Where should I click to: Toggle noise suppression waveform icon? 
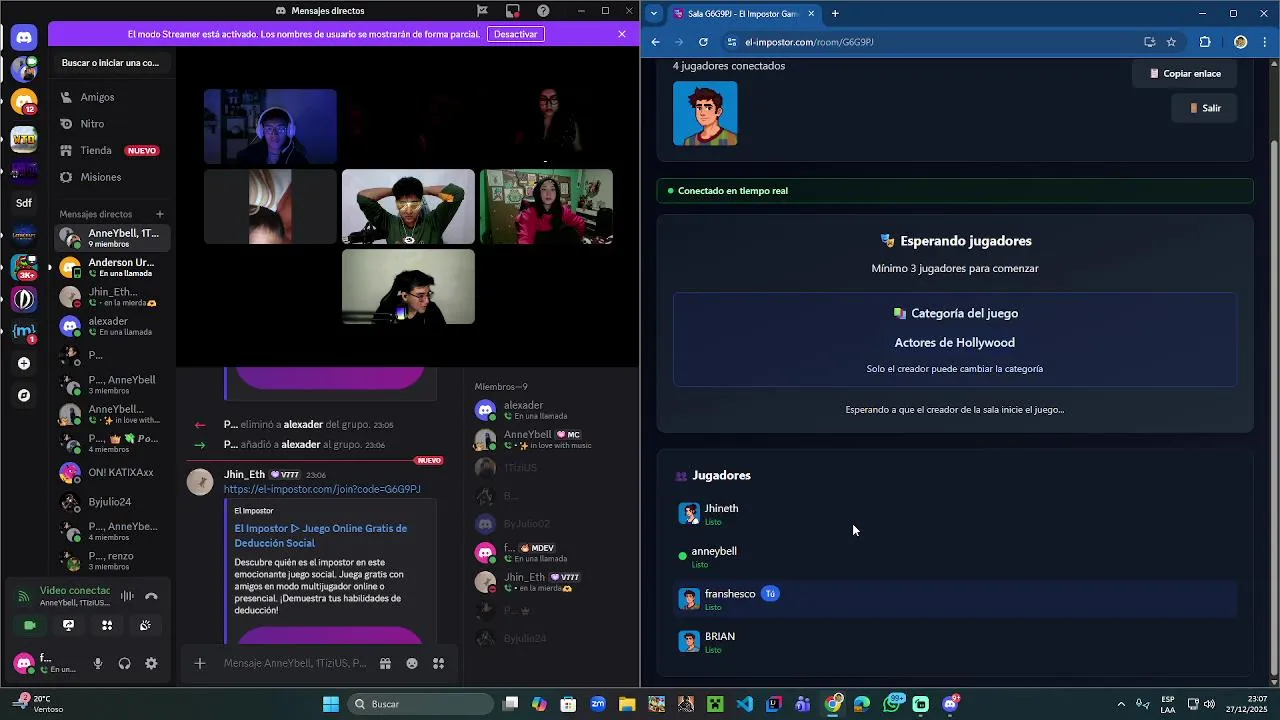pyautogui.click(x=127, y=596)
